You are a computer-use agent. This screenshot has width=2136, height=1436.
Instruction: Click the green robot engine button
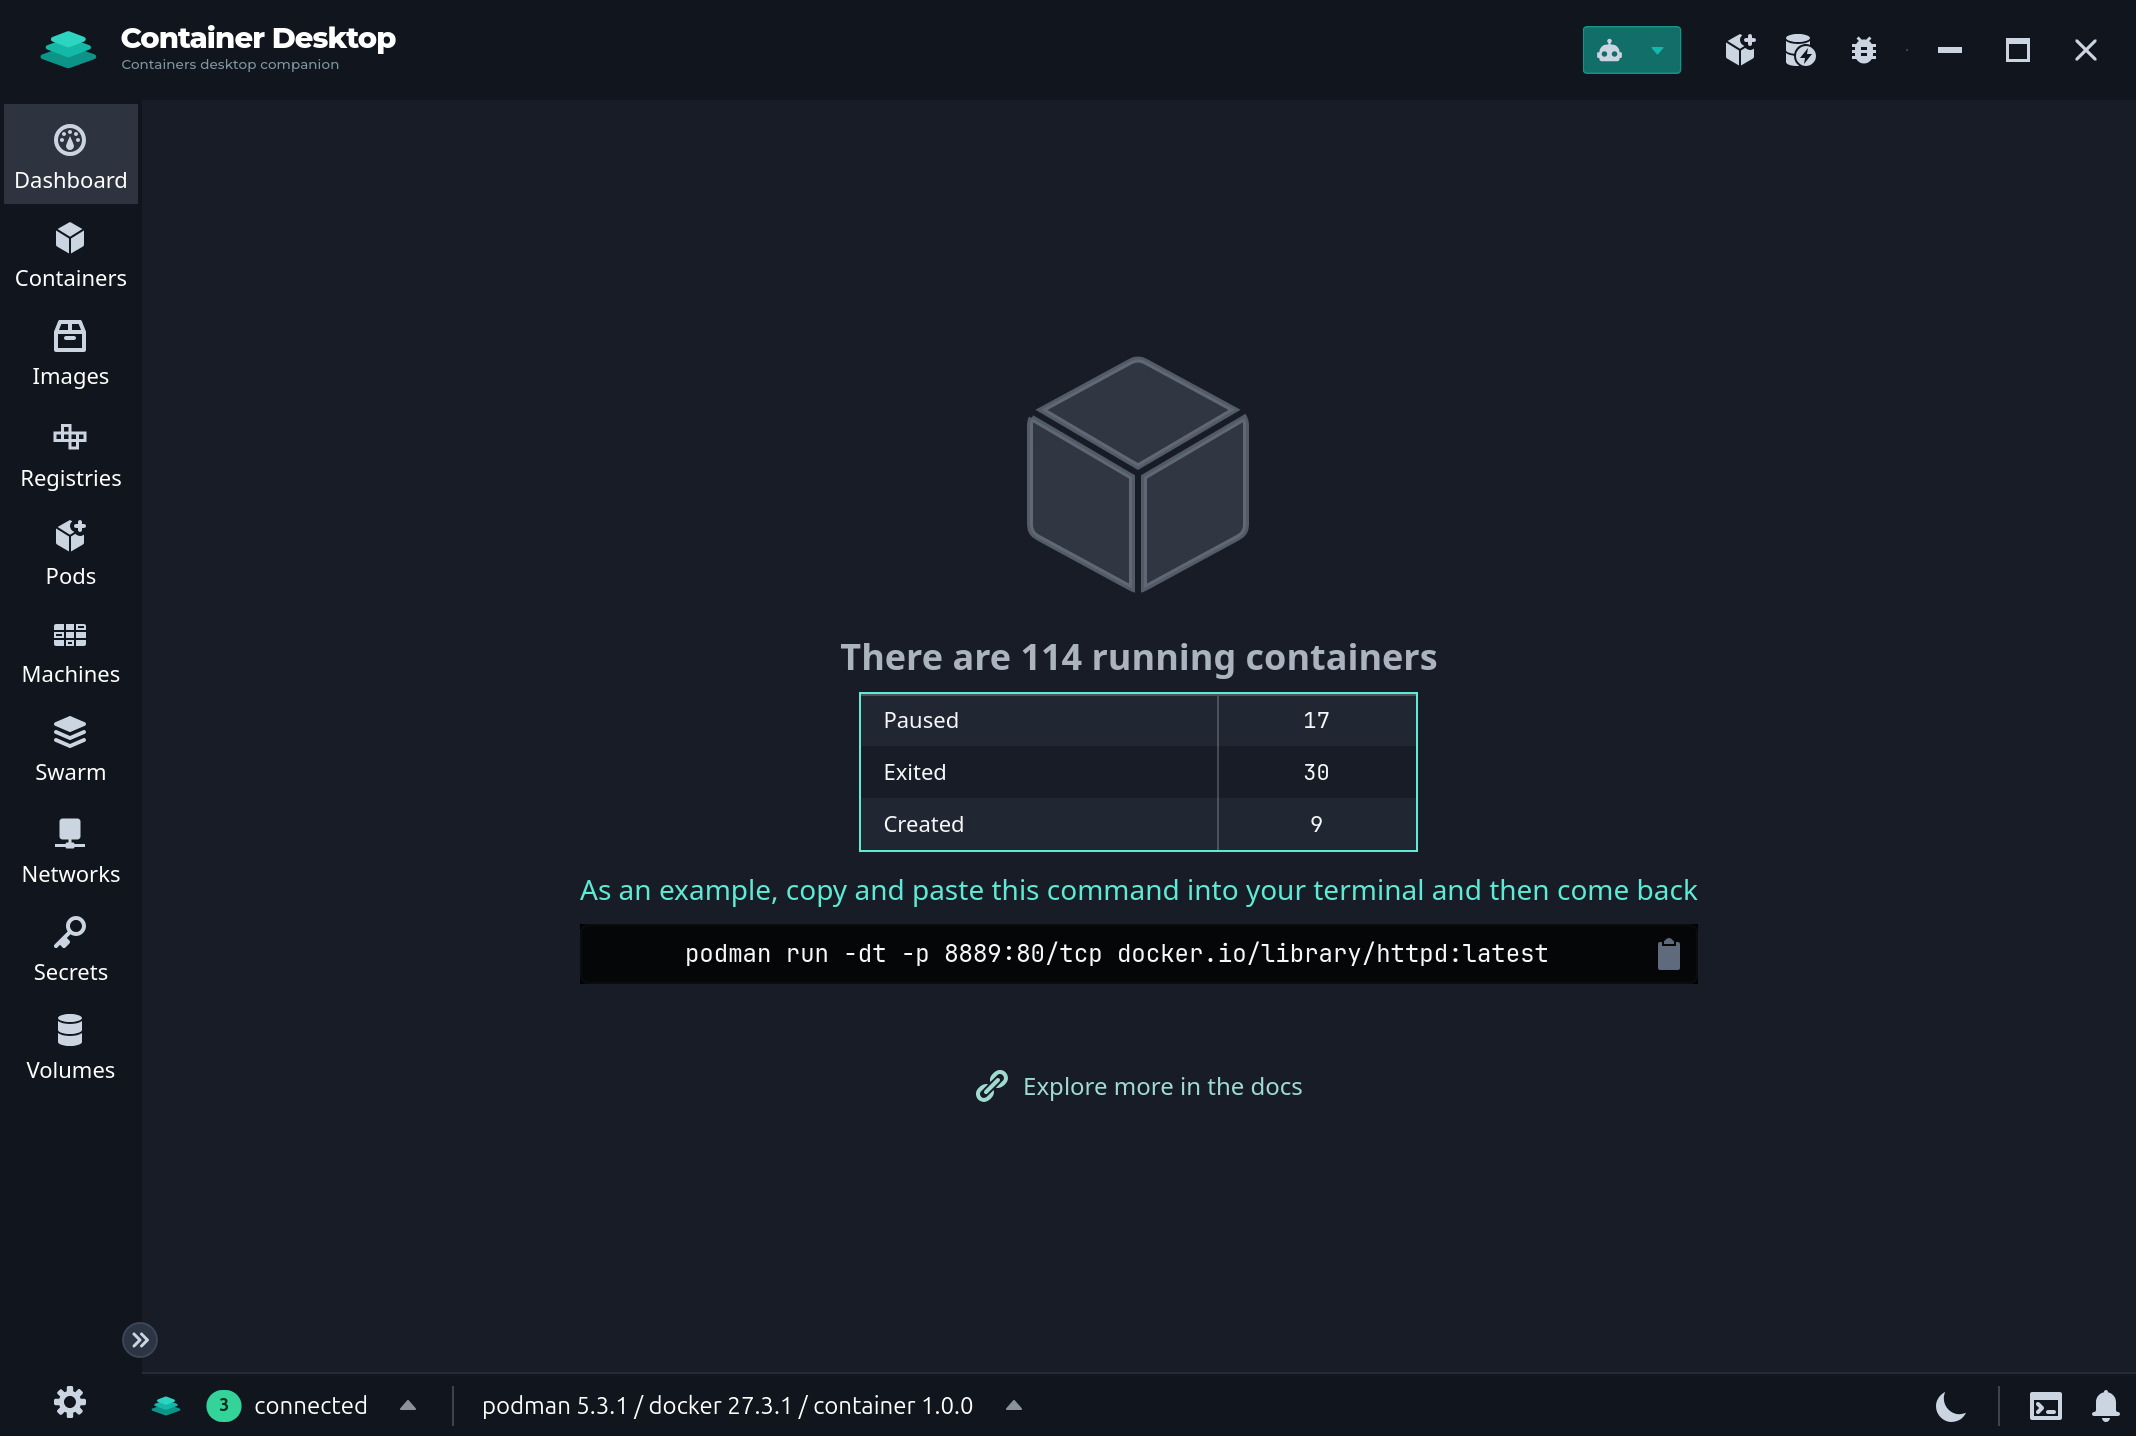point(1609,50)
